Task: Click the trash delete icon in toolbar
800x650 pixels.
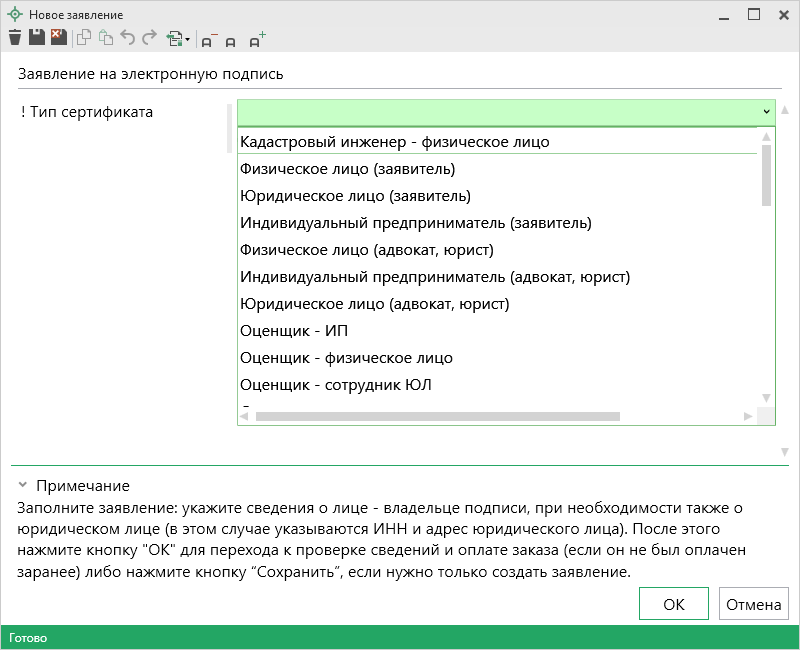Action: coord(14,39)
